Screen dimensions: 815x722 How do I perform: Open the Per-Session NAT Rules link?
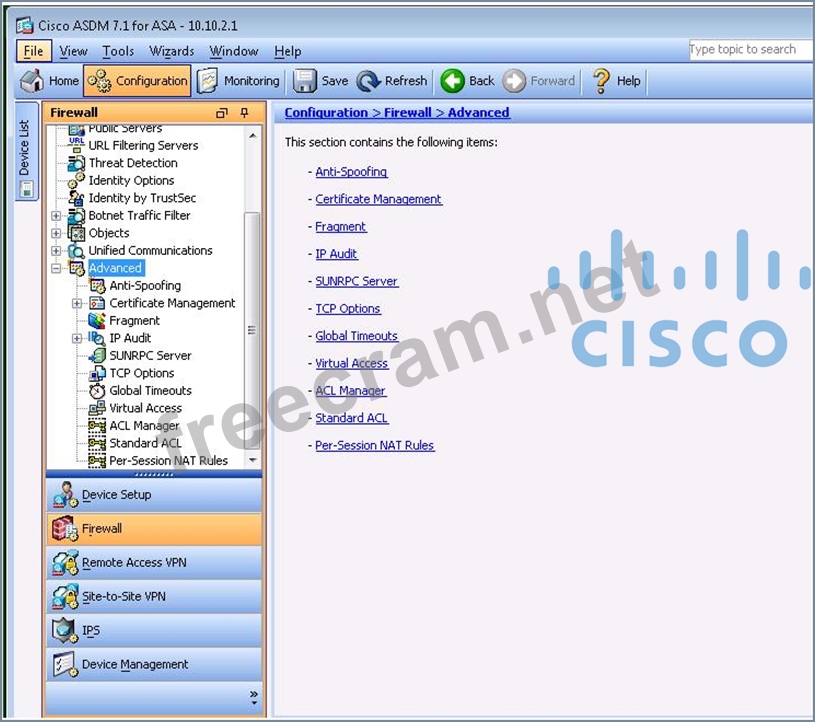pos(374,445)
